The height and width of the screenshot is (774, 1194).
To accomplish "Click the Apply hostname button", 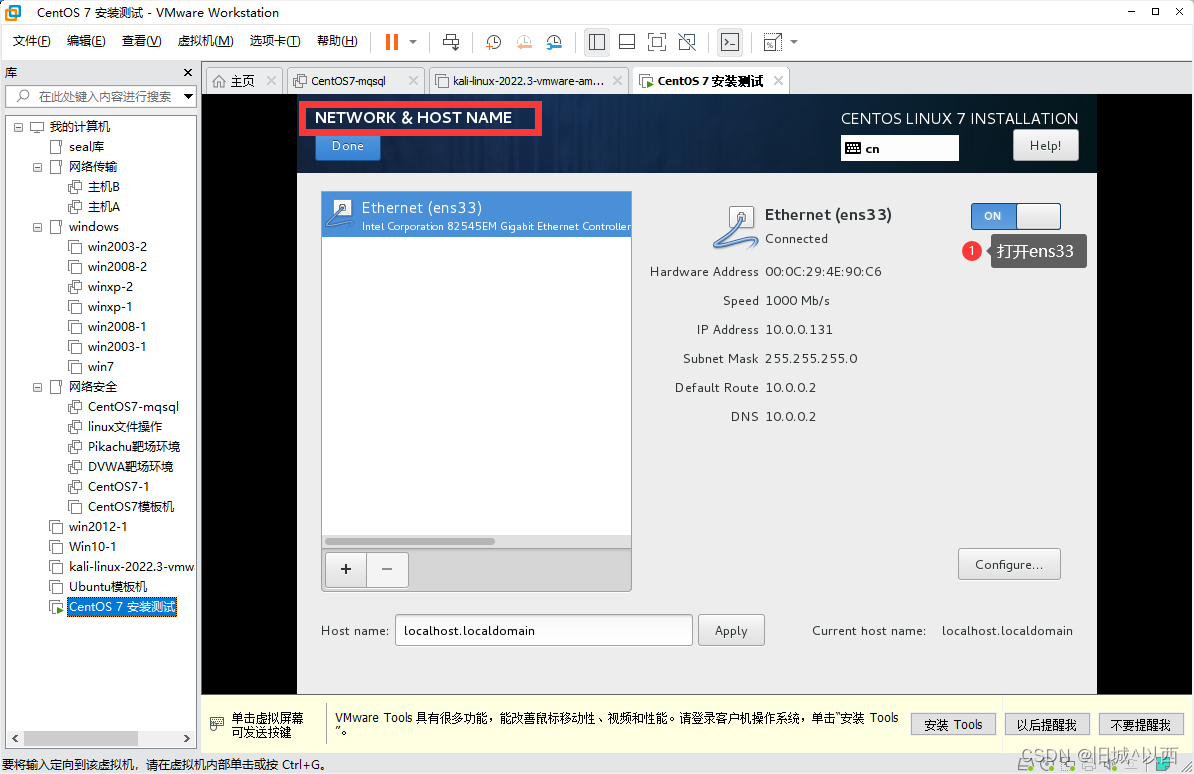I will 731,631.
